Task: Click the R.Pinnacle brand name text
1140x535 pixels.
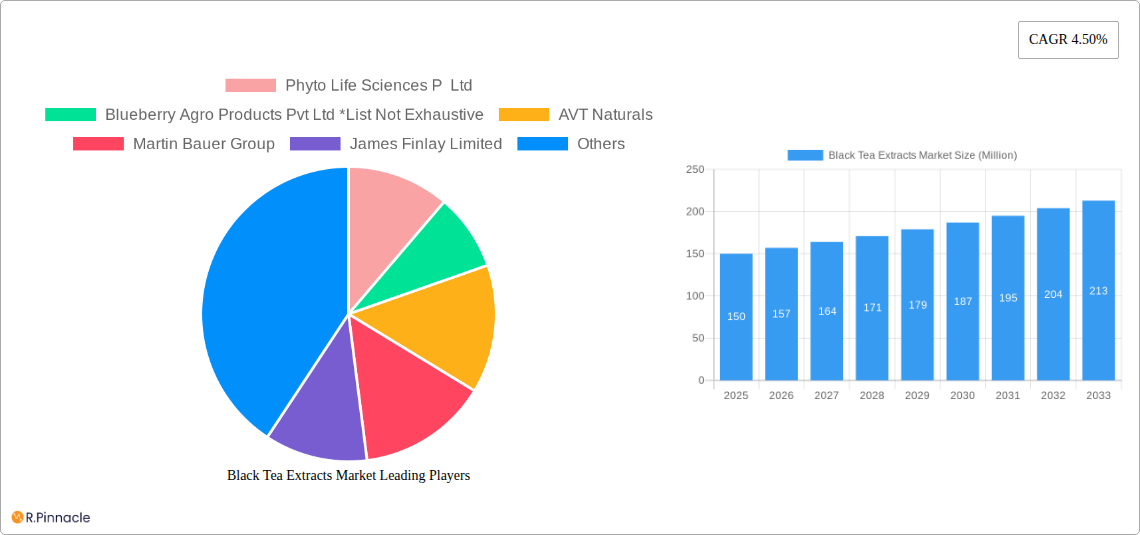Action: (57, 518)
